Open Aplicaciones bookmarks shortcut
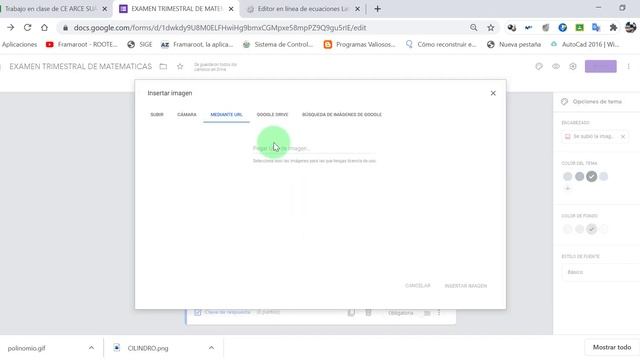Viewport: 640px width, 360px height. pos(19,44)
